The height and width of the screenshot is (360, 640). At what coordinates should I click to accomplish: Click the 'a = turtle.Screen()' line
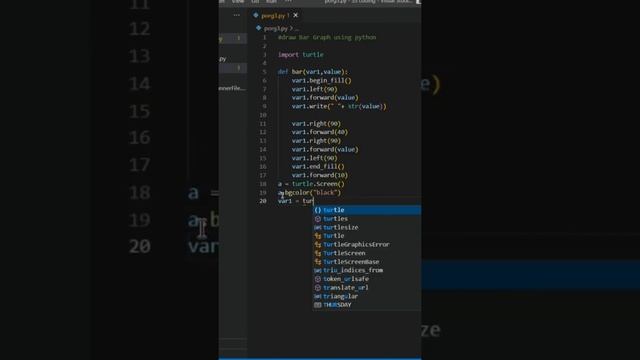coord(311,184)
